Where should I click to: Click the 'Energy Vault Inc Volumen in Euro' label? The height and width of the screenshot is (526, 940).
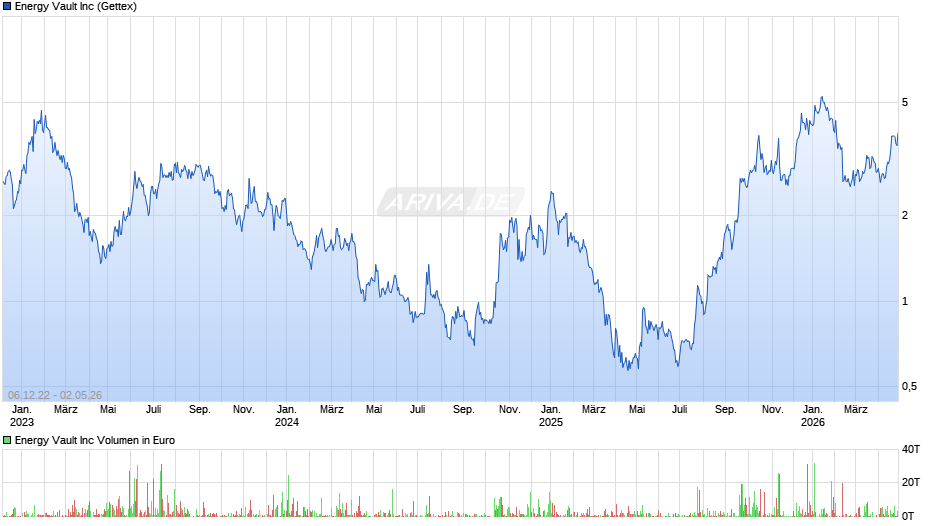click(x=95, y=440)
